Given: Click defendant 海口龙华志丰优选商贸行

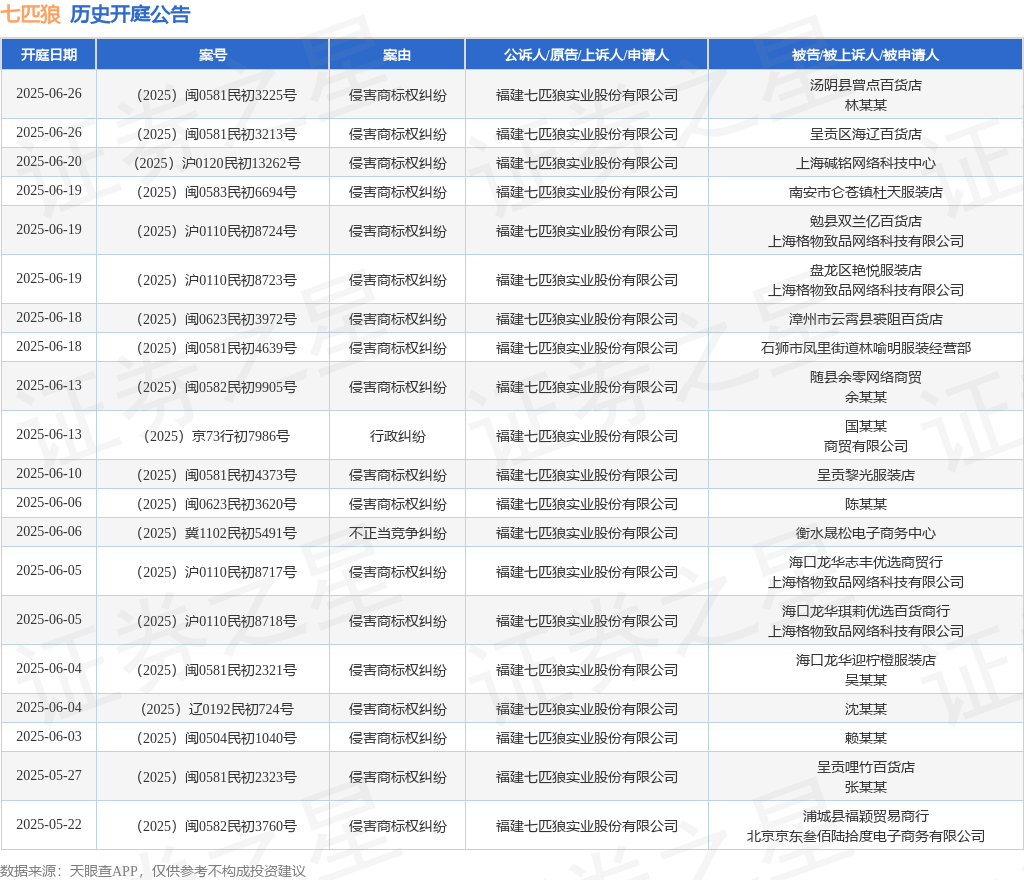Looking at the screenshot, I should (866, 562).
